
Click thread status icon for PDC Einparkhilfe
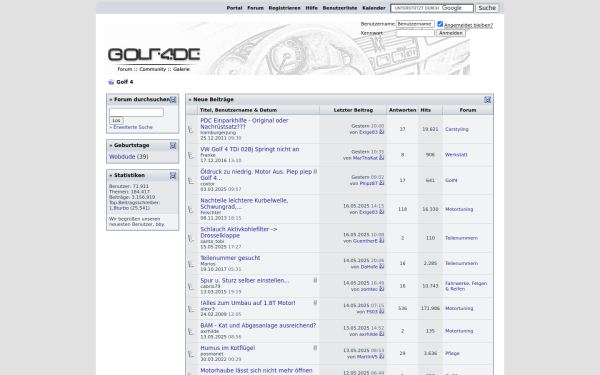(x=191, y=130)
